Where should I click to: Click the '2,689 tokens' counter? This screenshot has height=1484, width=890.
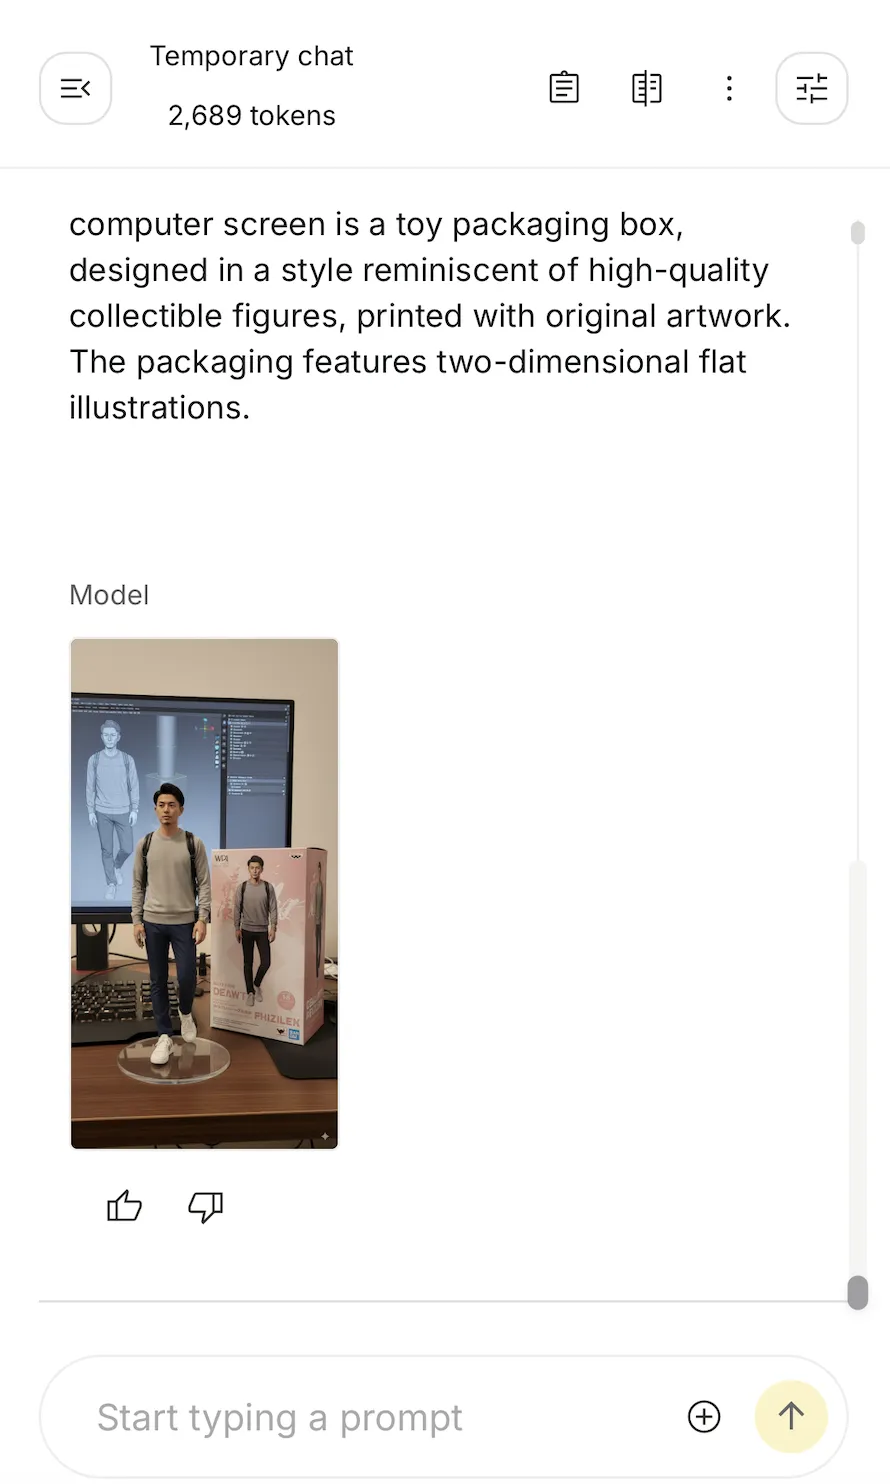[x=252, y=116]
